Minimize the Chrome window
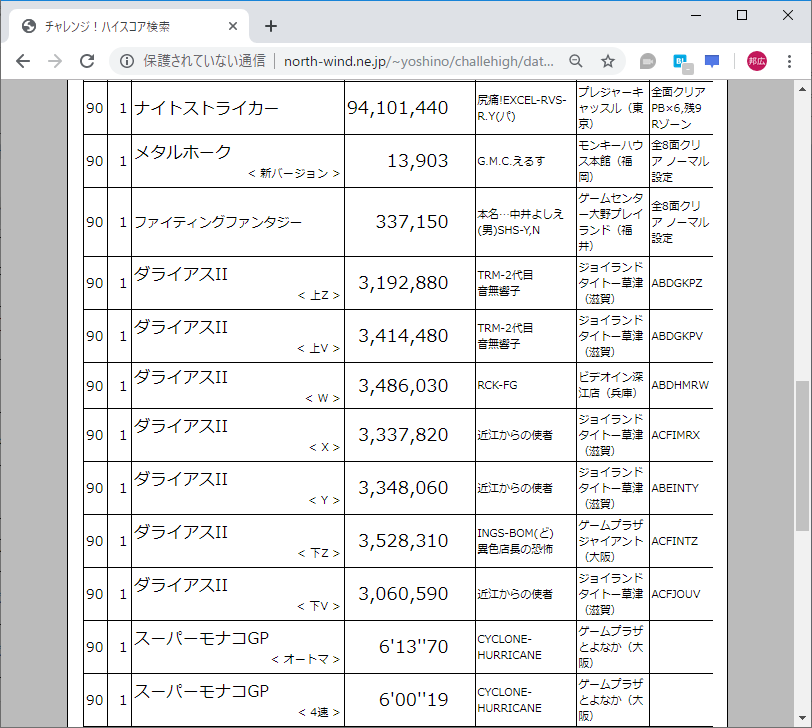Image resolution: width=812 pixels, height=728 pixels. [x=696, y=16]
